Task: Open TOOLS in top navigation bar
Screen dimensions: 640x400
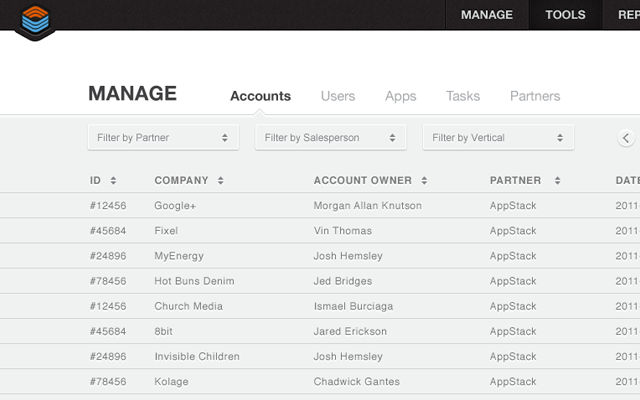Action: click(x=565, y=15)
